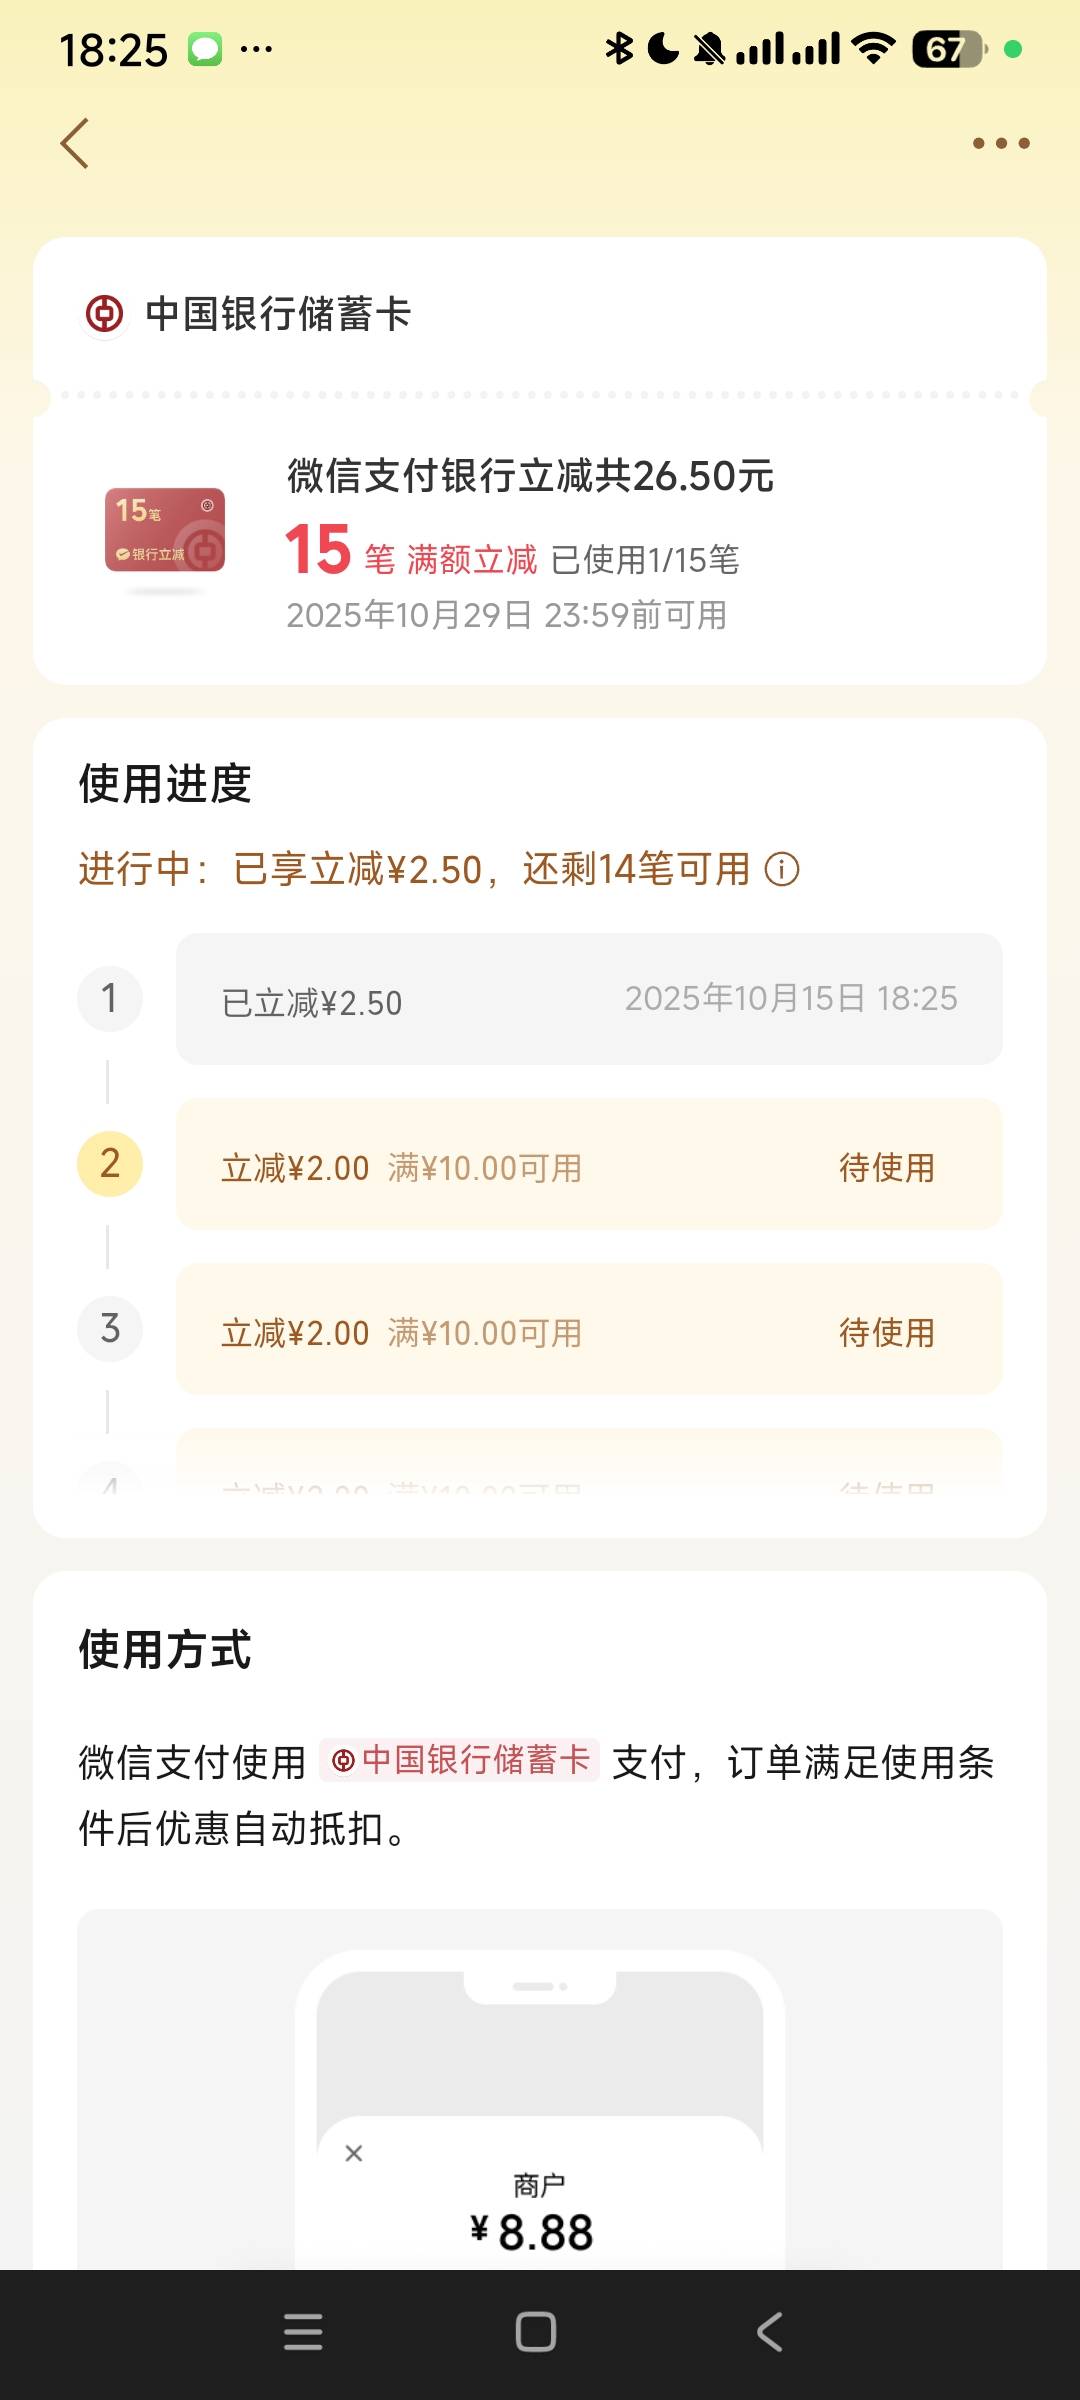The width and height of the screenshot is (1080, 2400).
Task: Tap 待使用 on the second coupon row
Action: (886, 1167)
